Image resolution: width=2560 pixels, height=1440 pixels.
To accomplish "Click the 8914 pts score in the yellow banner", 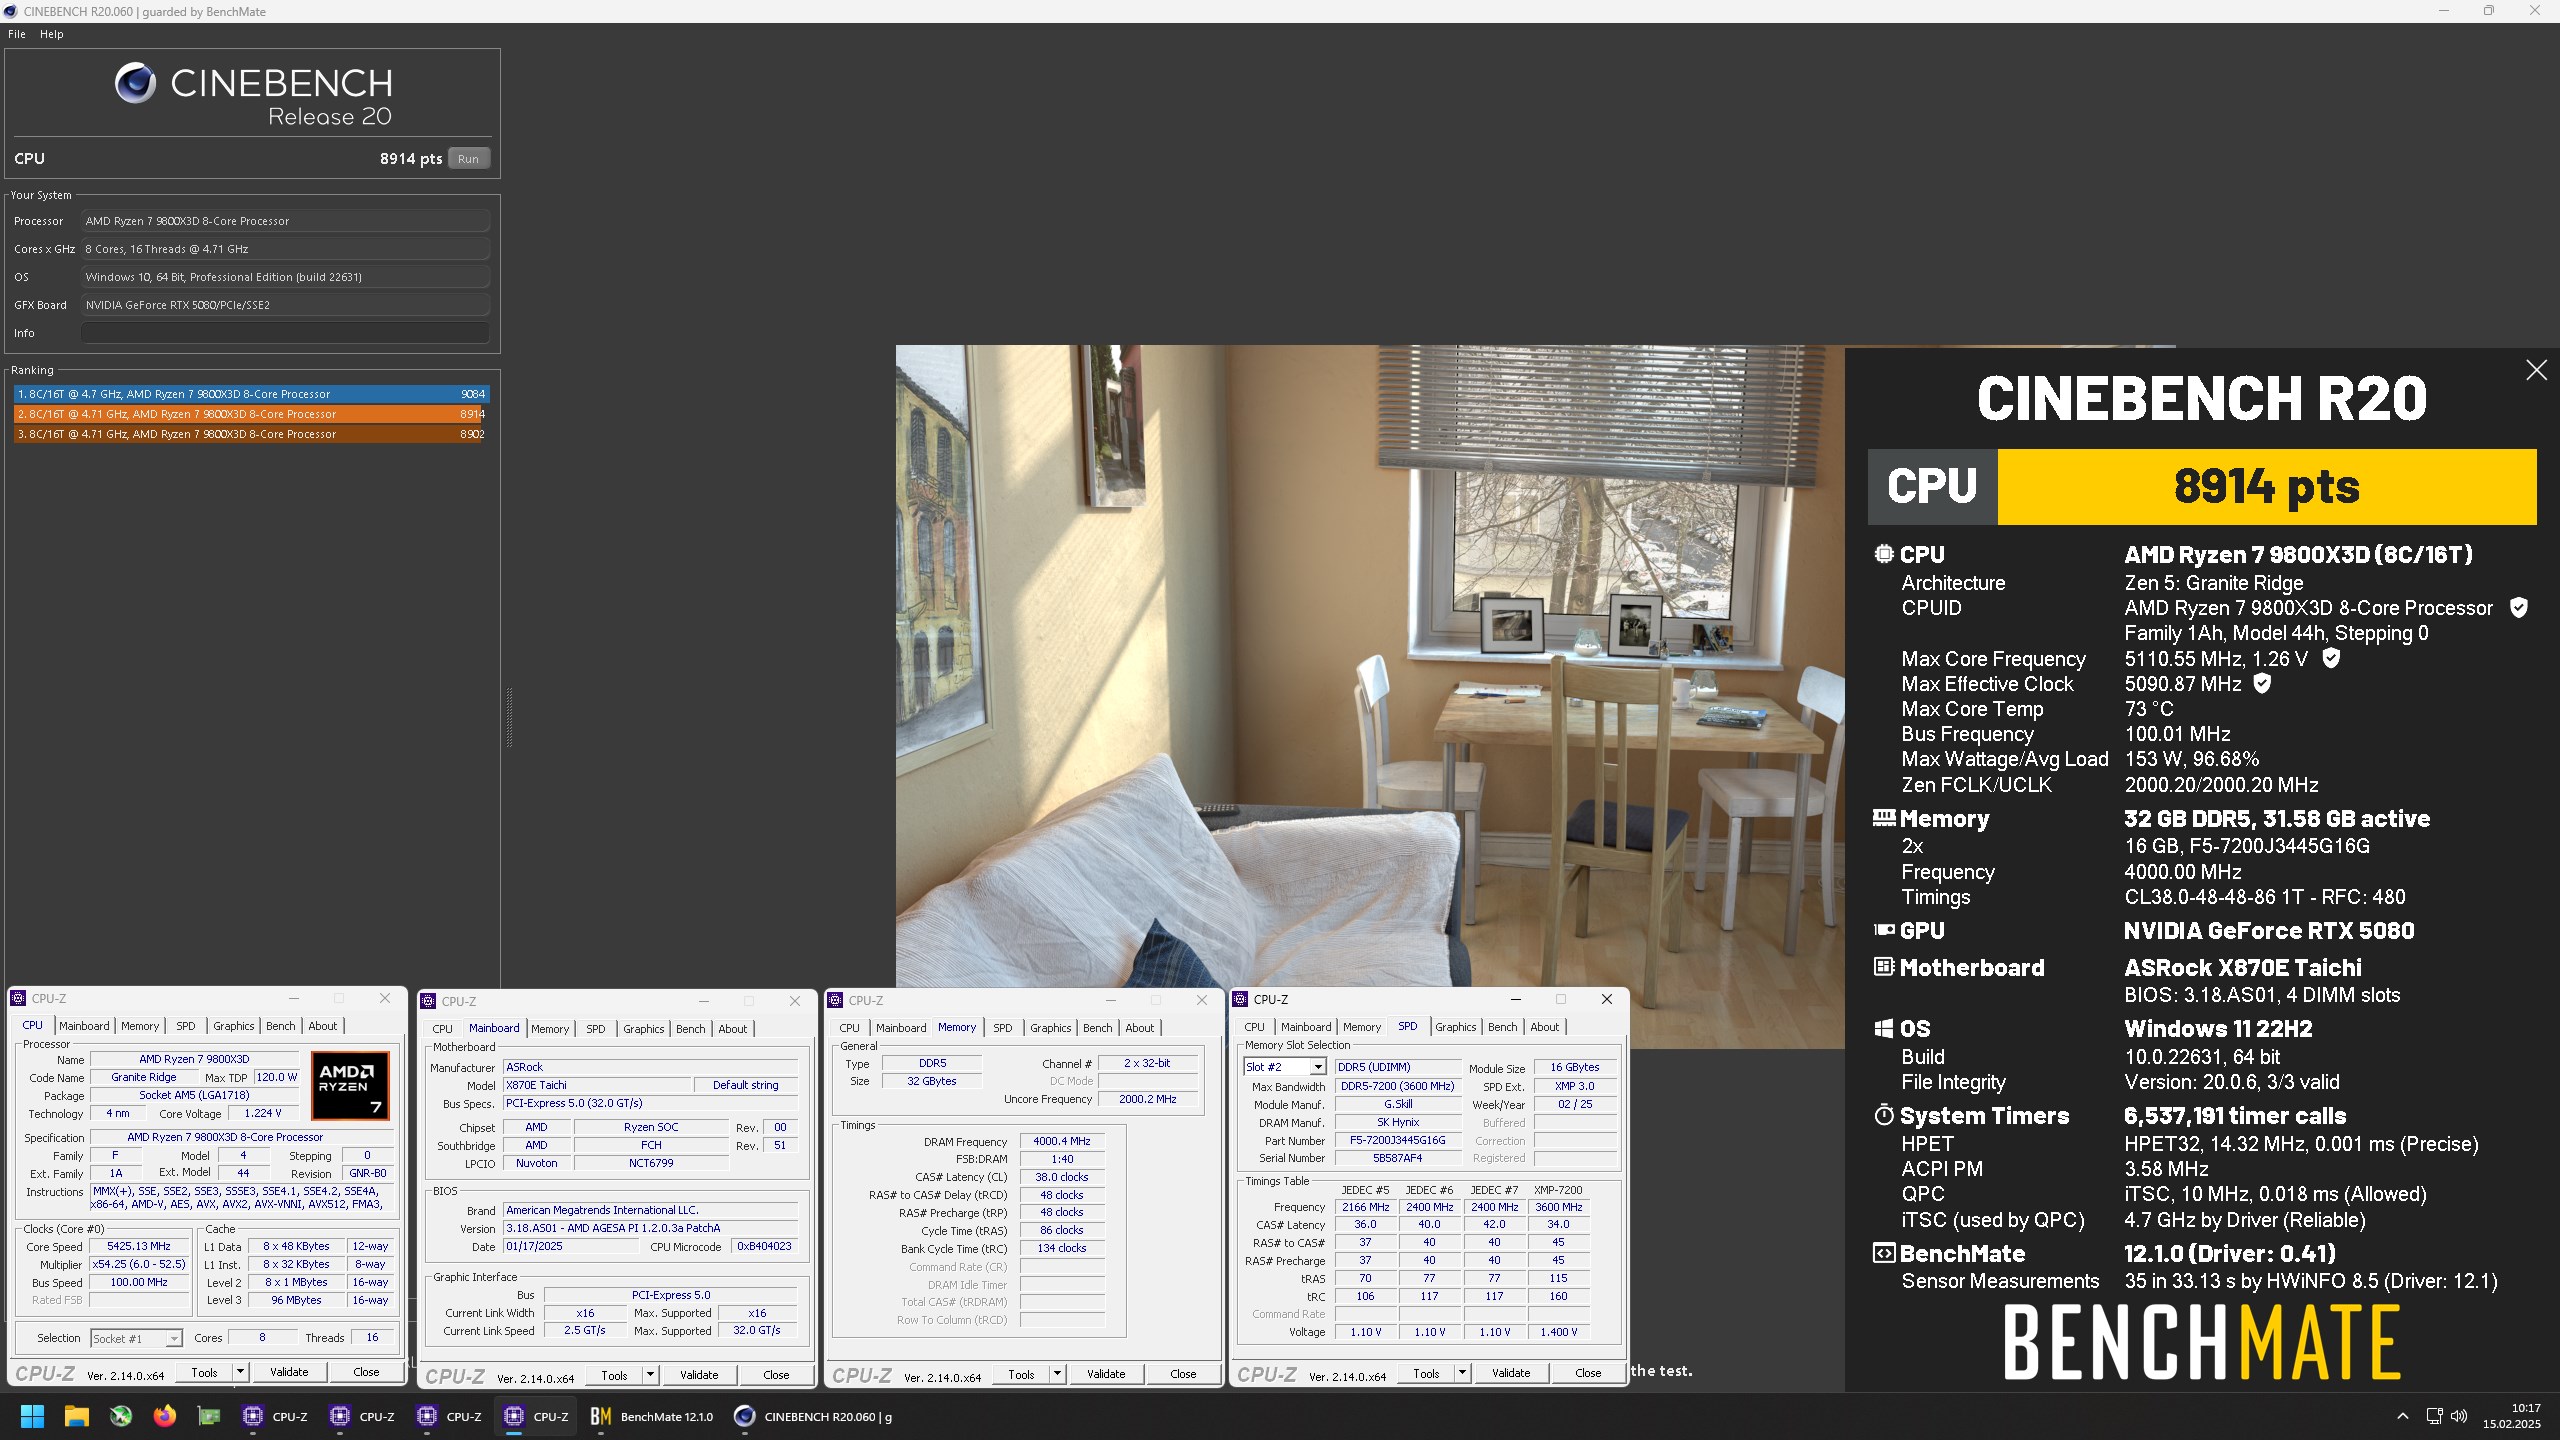I will pos(2266,487).
